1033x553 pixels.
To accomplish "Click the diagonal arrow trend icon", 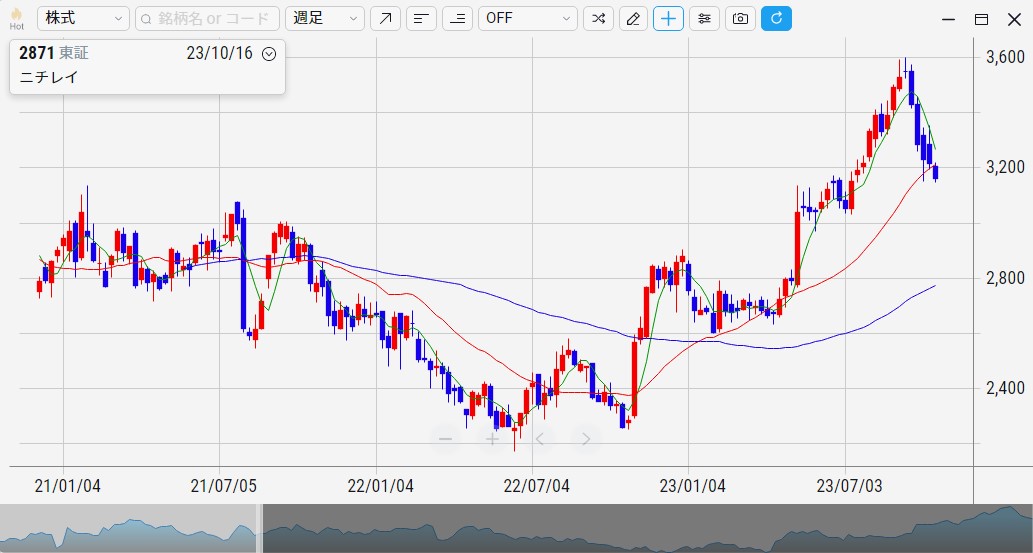I will tap(385, 18).
